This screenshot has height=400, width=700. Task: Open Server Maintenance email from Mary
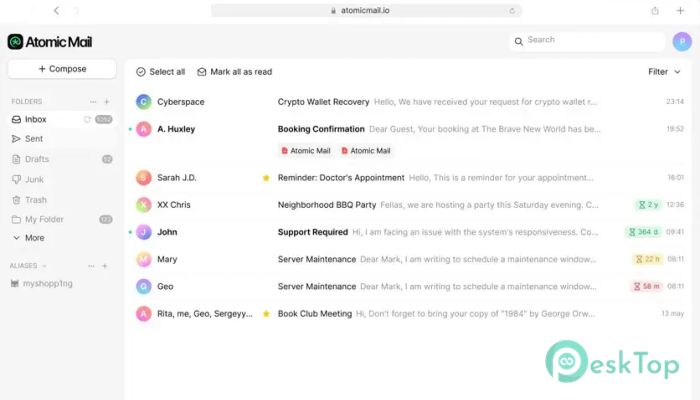[x=409, y=259]
